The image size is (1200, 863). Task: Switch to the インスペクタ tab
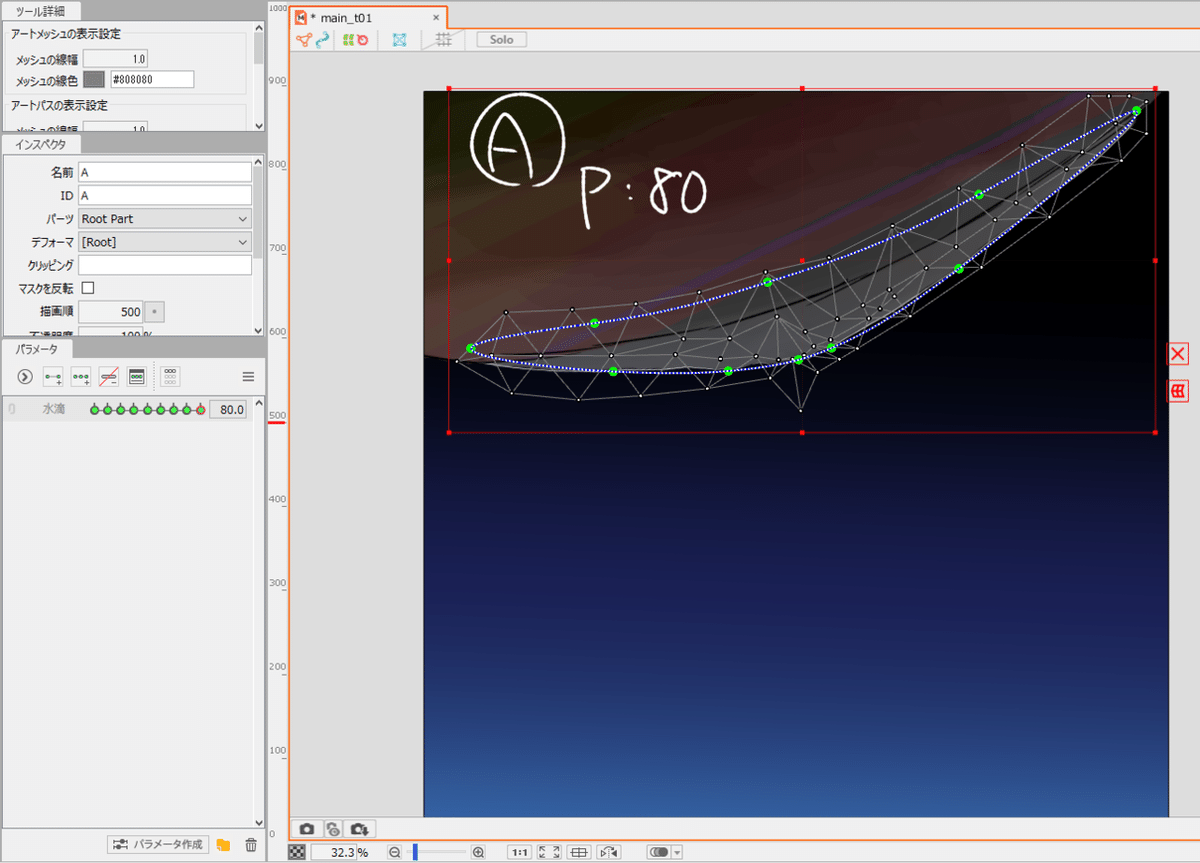(x=41, y=144)
